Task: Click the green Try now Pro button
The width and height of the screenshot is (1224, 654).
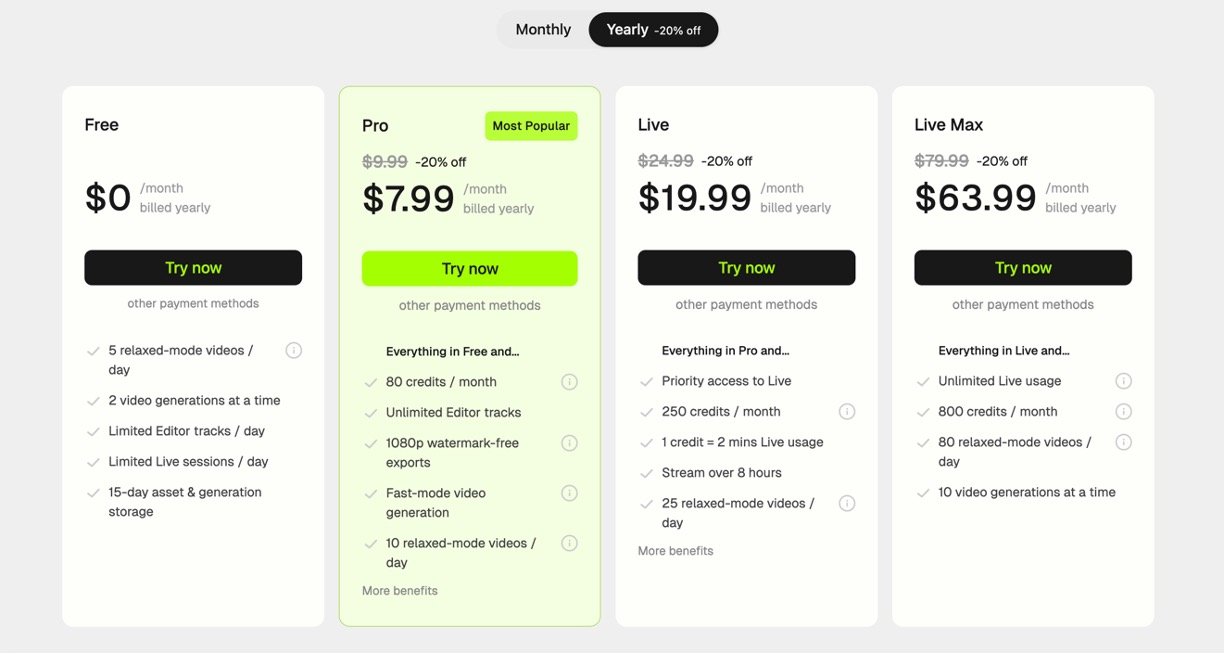Action: click(470, 269)
